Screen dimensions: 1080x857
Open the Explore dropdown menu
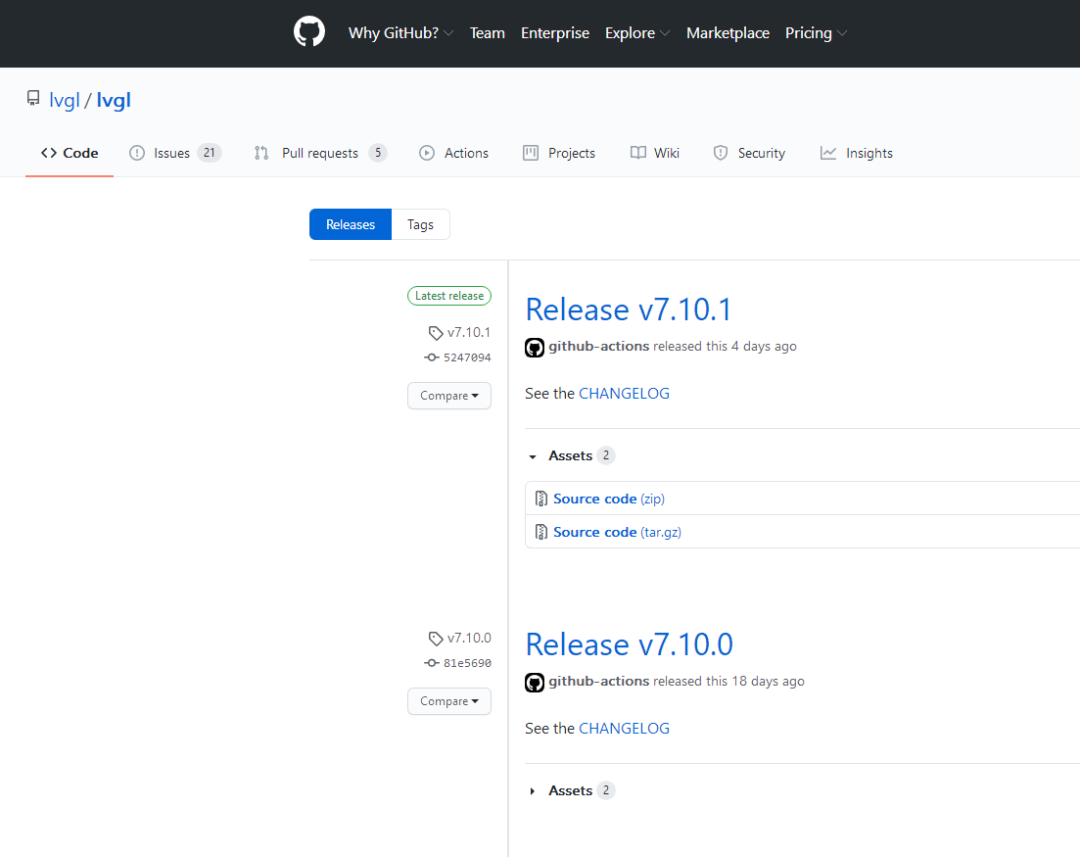pyautogui.click(x=637, y=33)
